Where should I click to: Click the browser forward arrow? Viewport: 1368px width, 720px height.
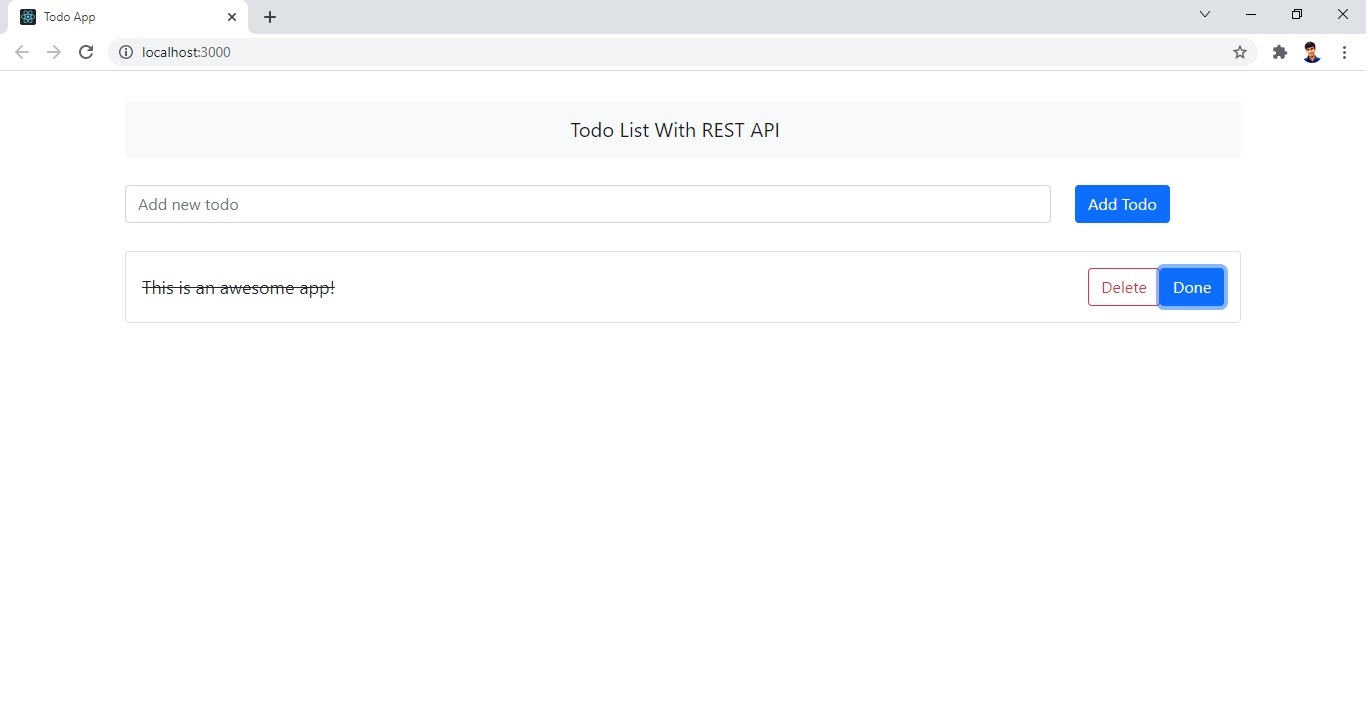coord(54,52)
